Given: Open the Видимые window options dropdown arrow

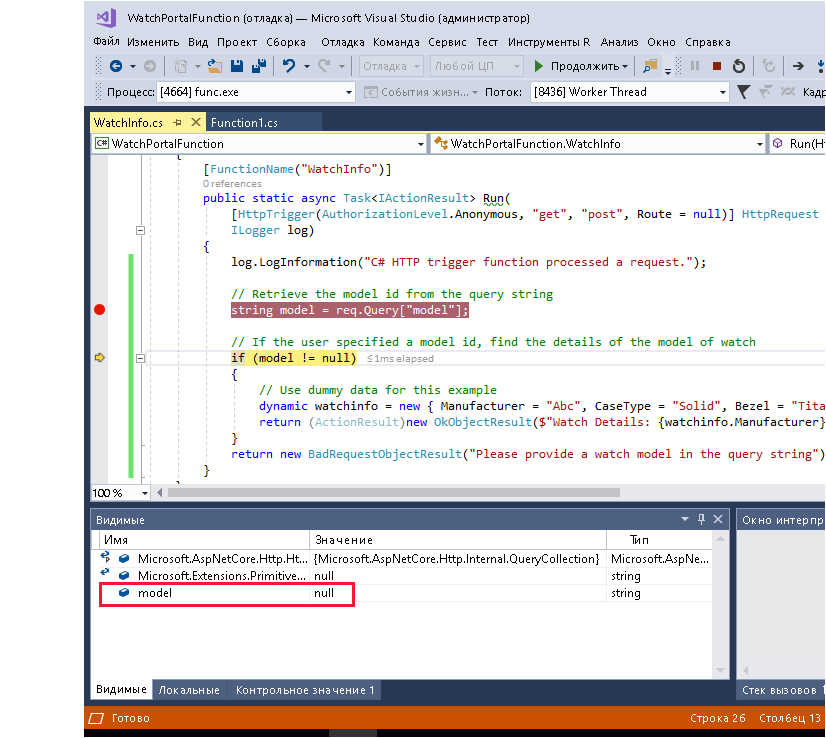Looking at the screenshot, I should (685, 519).
